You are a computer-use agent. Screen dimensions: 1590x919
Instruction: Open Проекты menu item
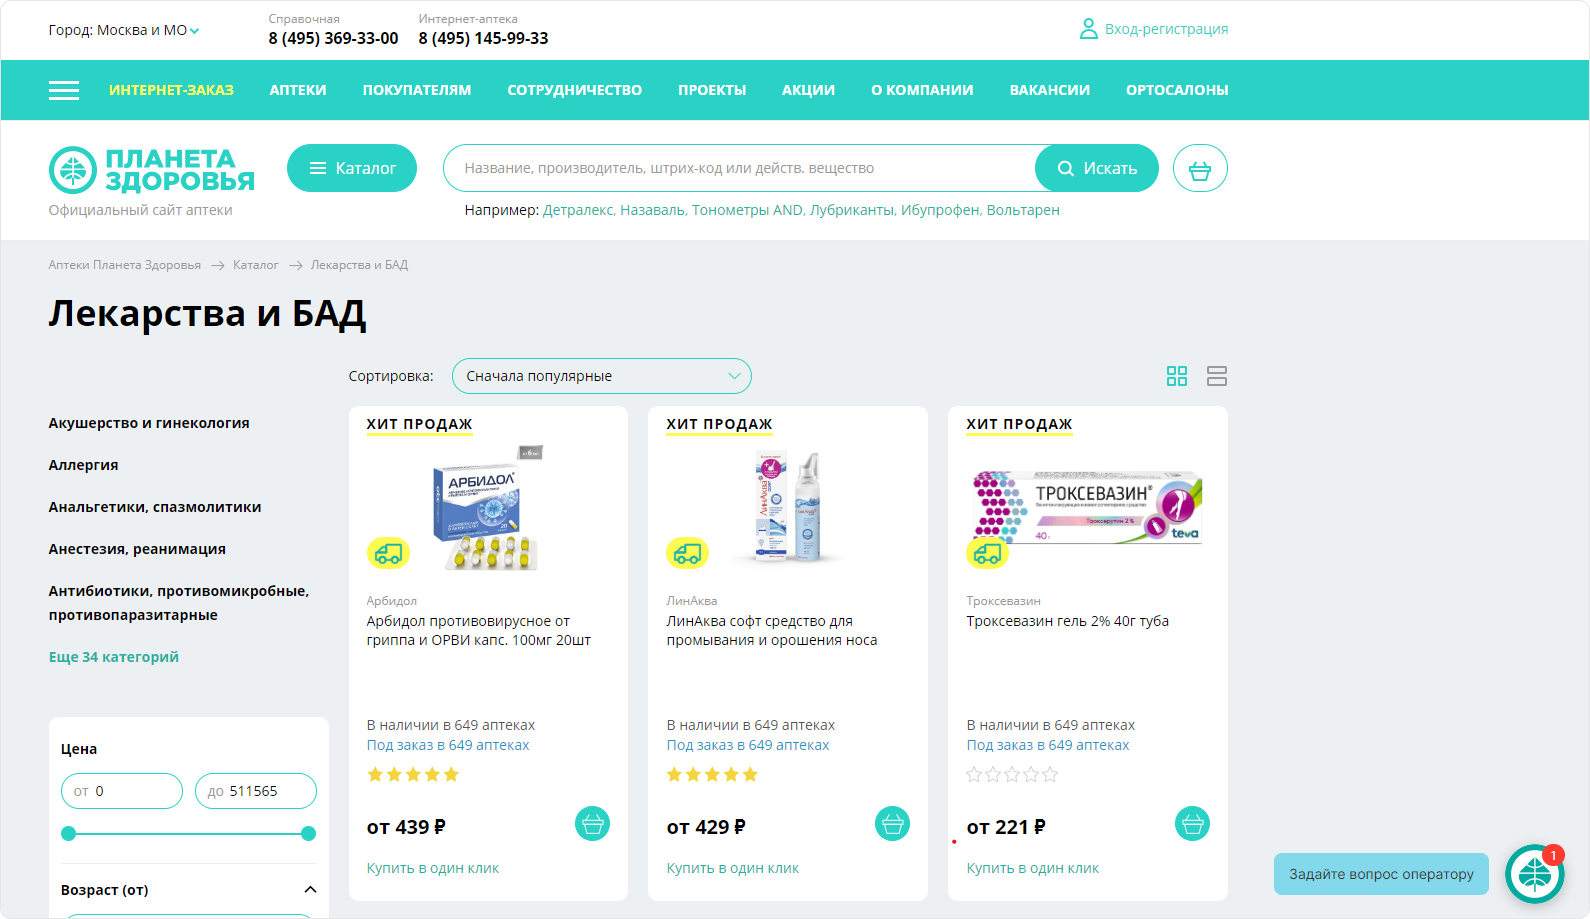712,90
